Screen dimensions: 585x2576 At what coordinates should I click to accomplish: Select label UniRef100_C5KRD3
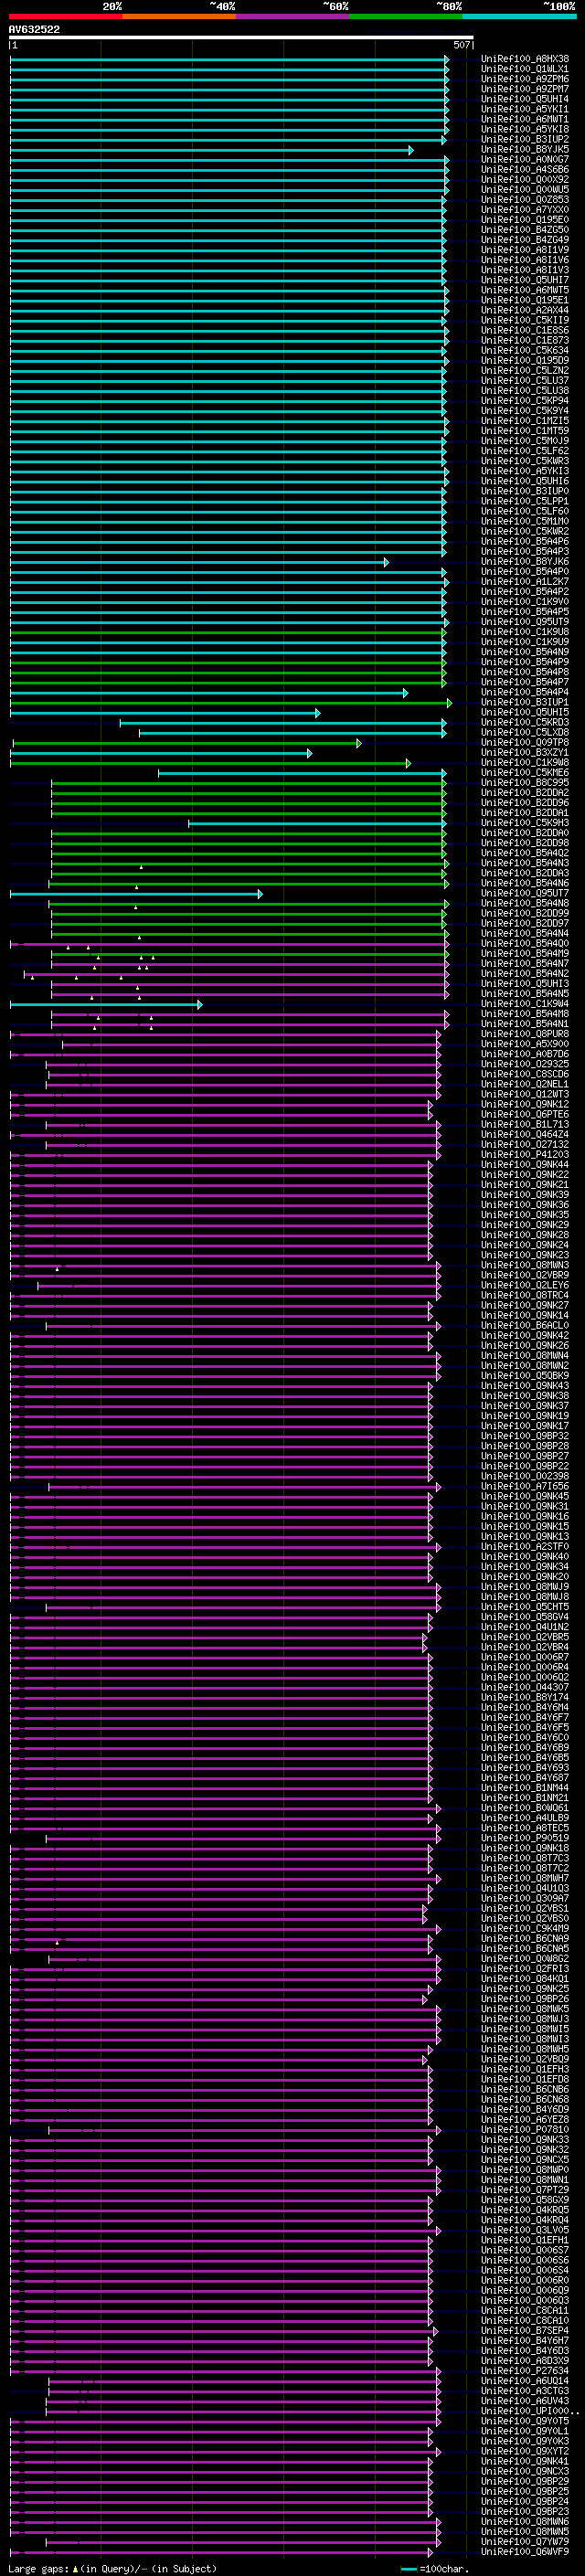click(525, 723)
